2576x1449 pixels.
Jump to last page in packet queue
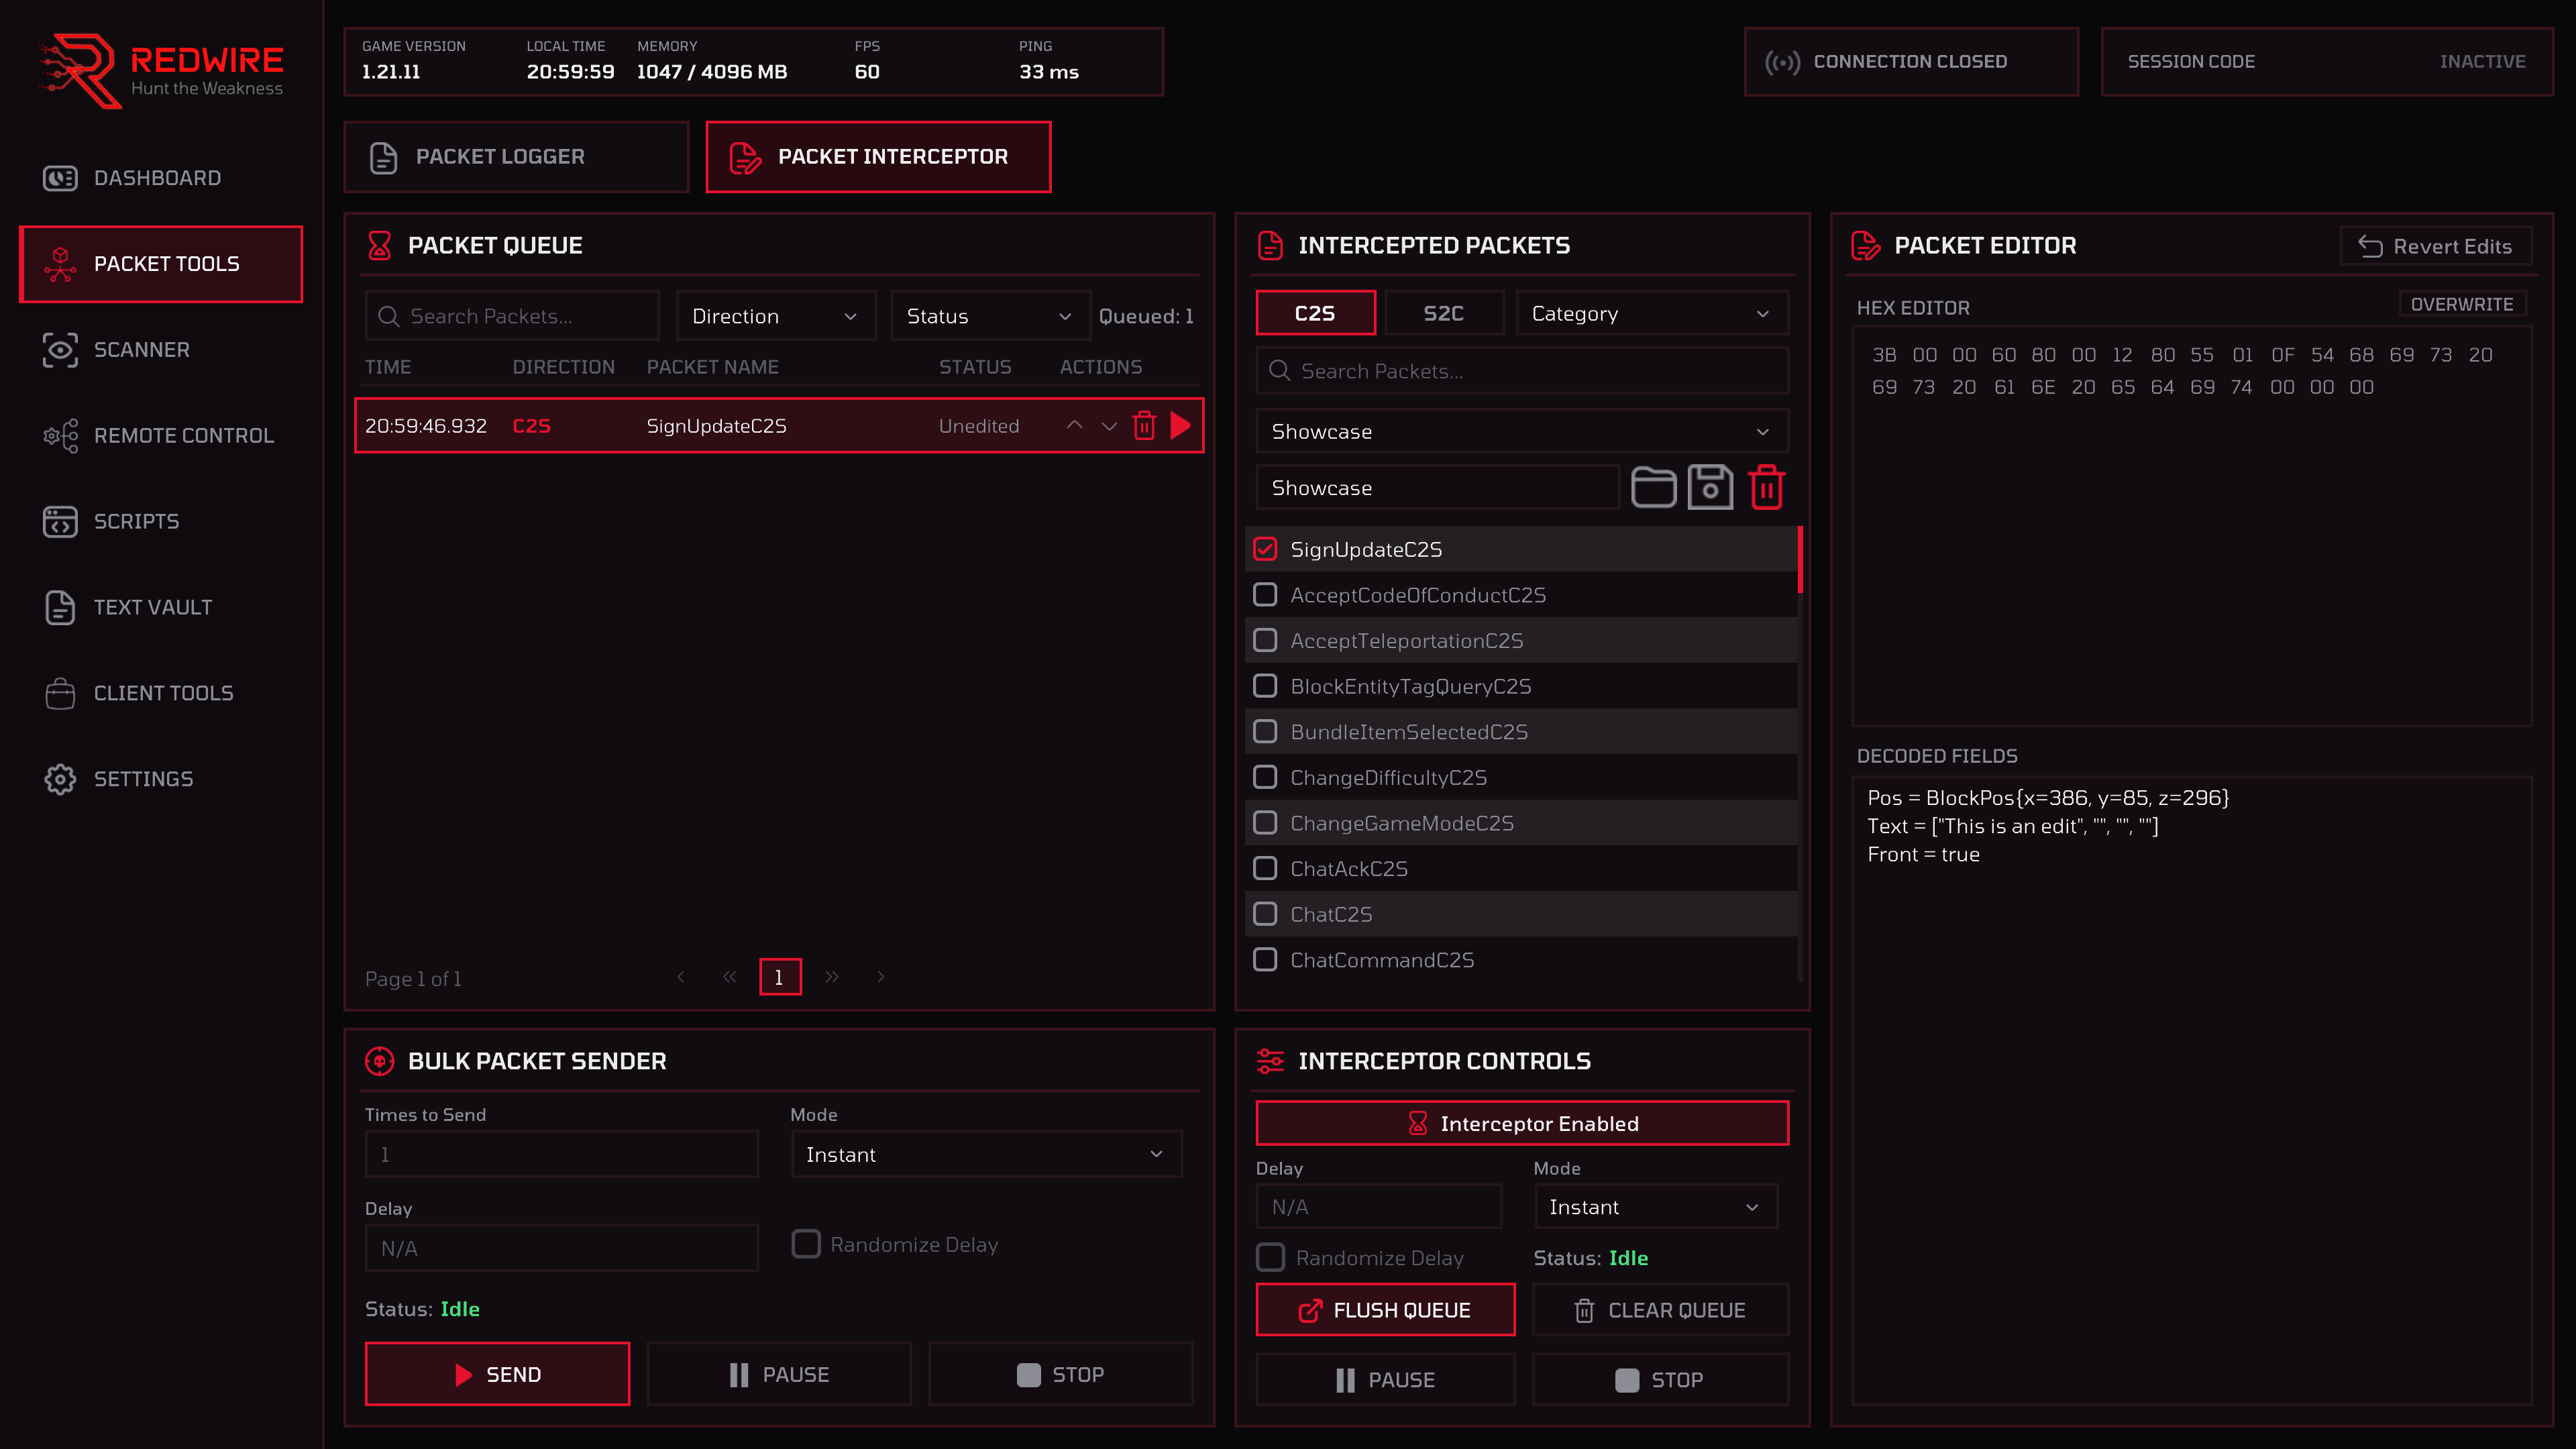832,977
